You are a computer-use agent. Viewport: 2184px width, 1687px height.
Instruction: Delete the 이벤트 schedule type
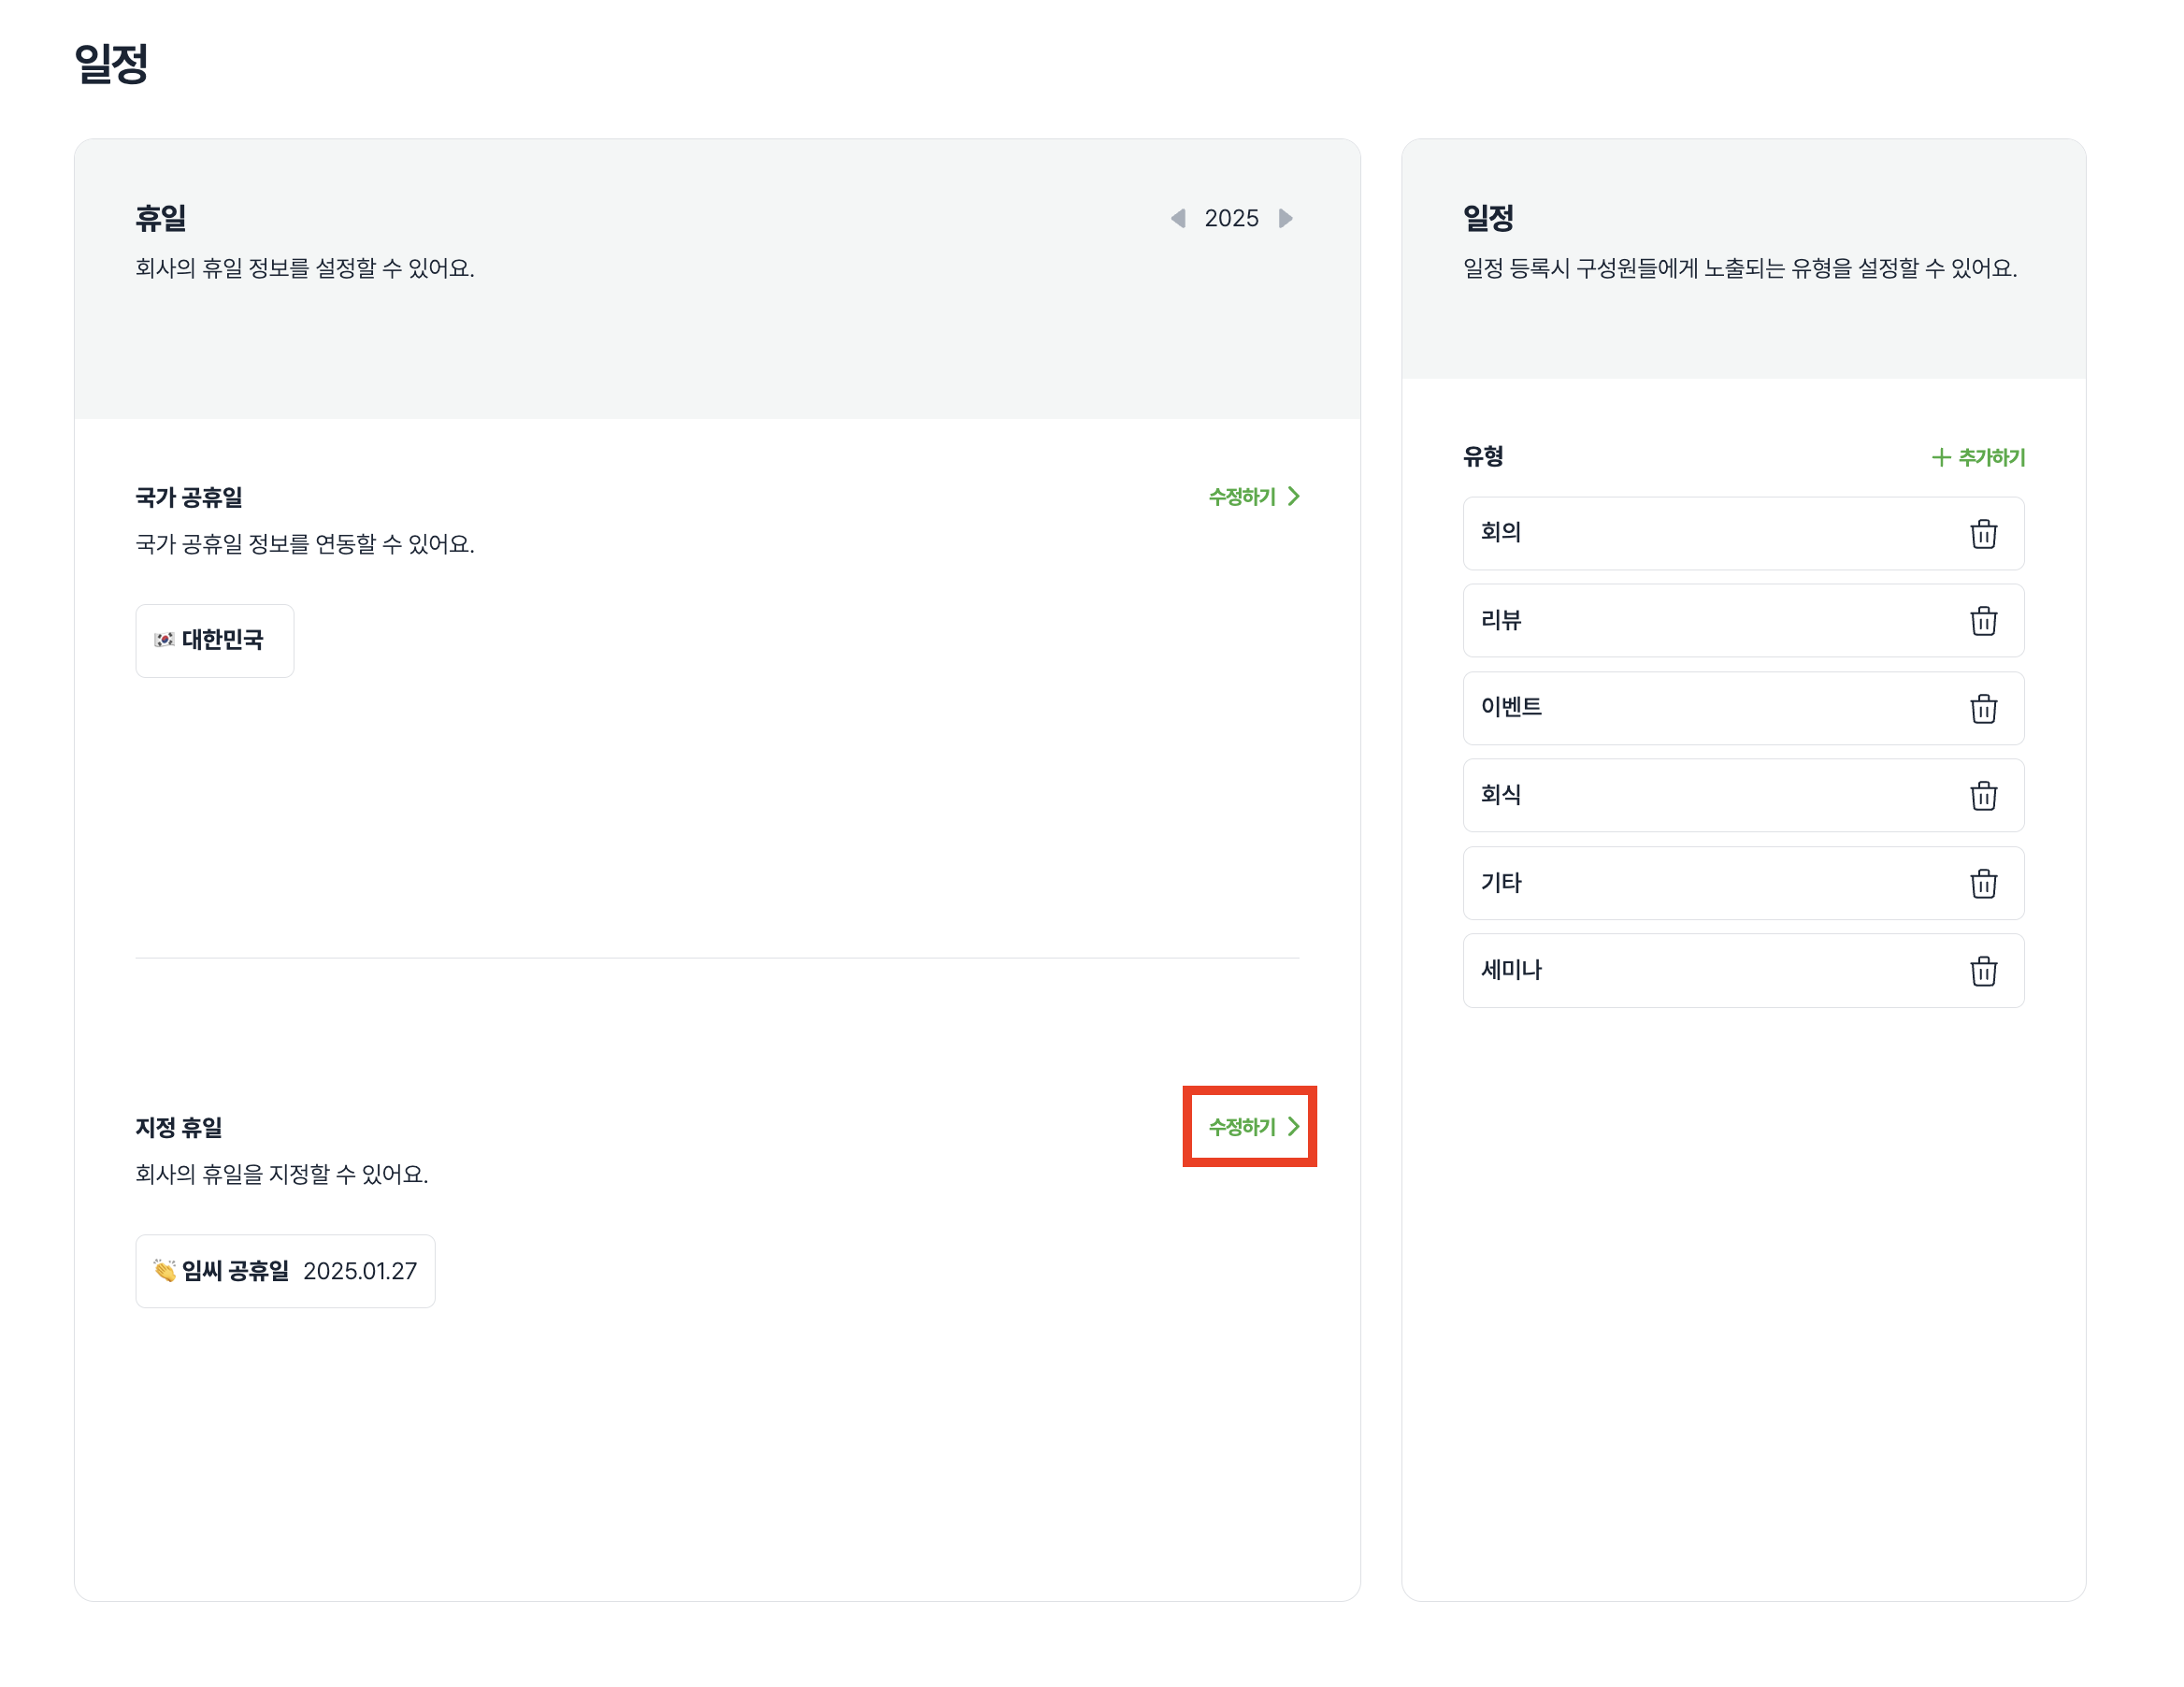point(1982,709)
